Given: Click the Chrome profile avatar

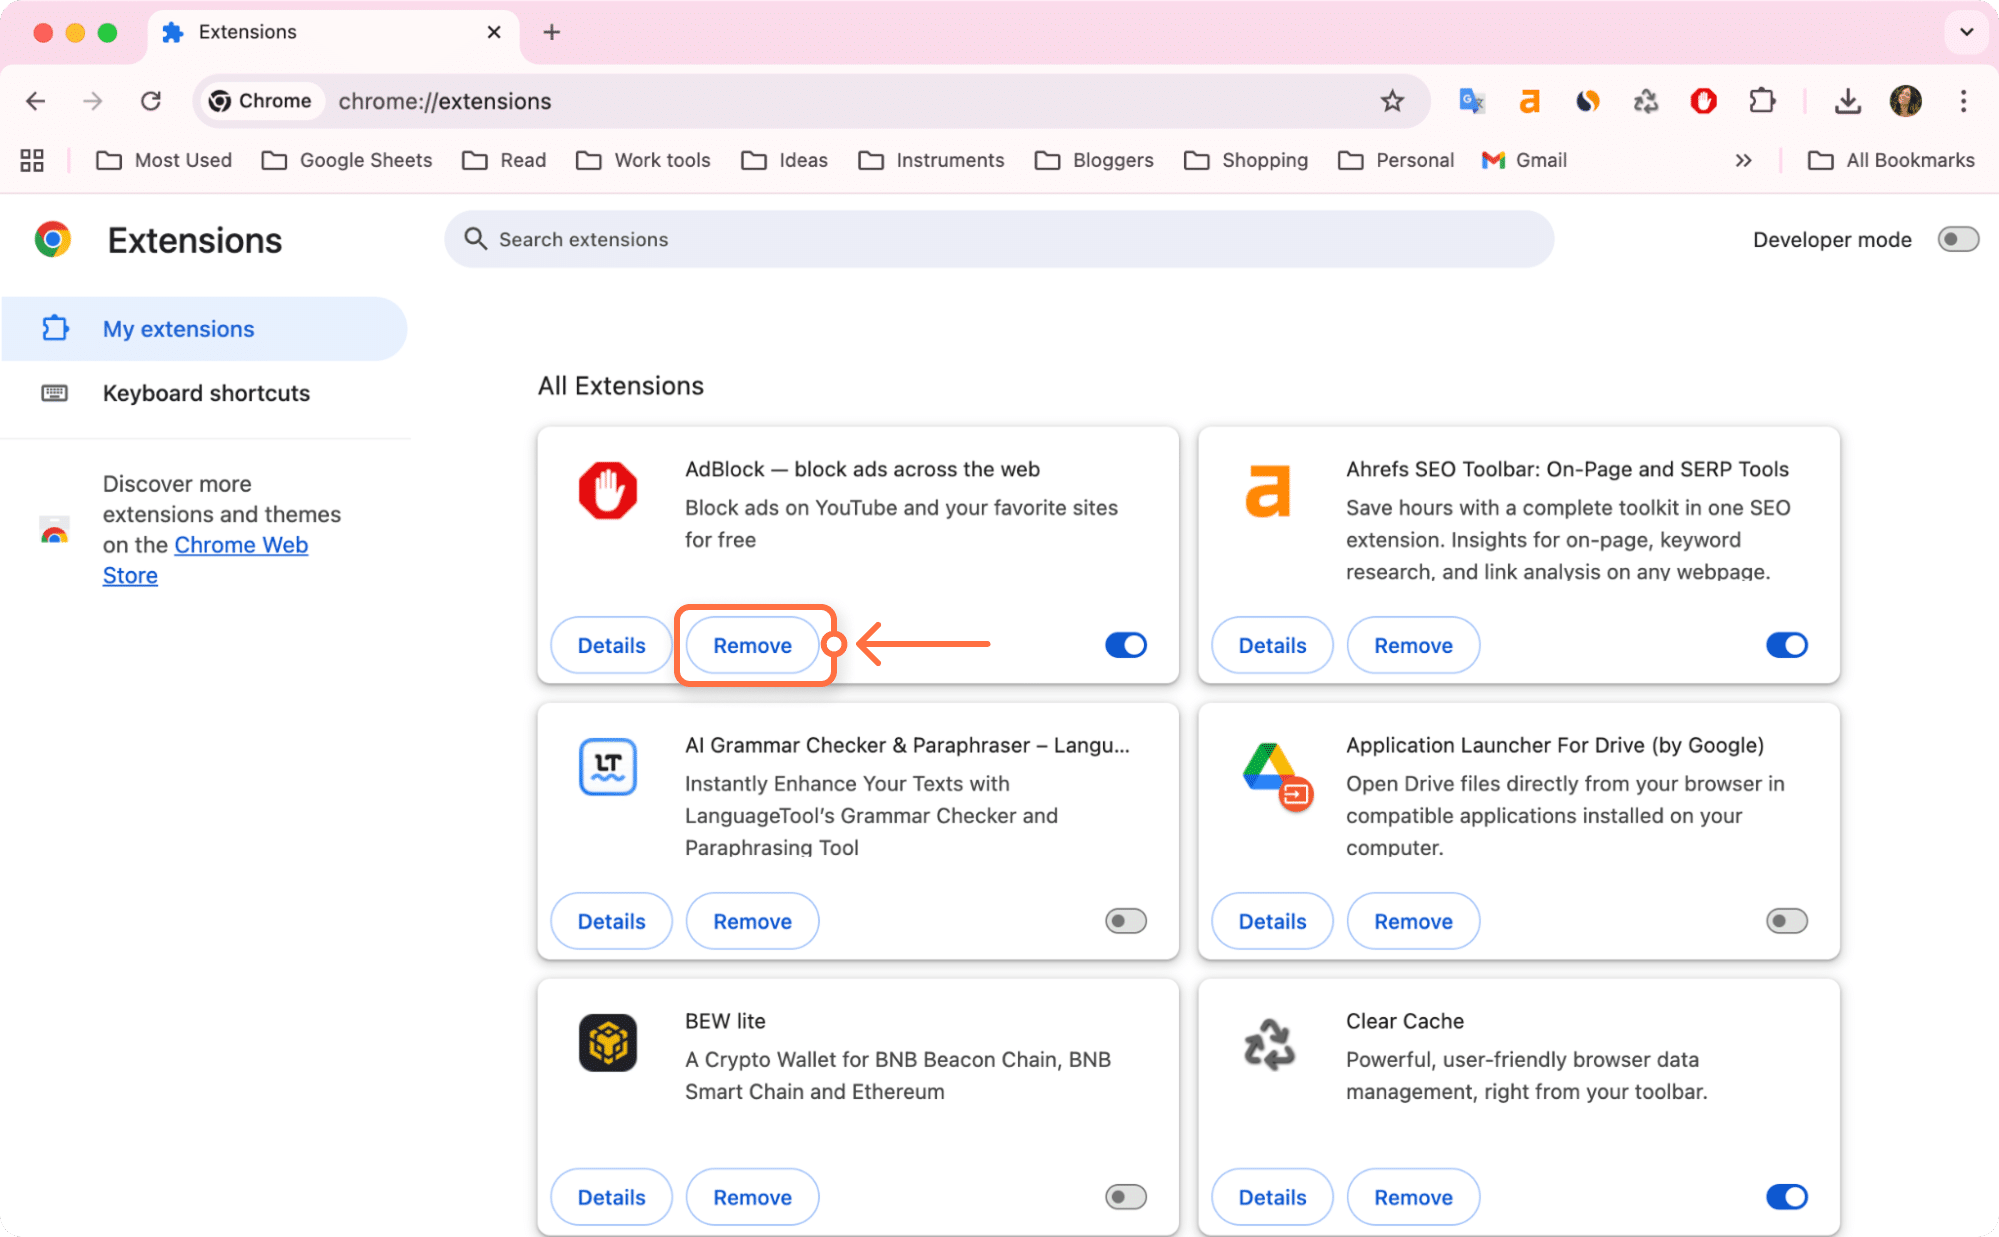Looking at the screenshot, I should pyautogui.click(x=1906, y=101).
